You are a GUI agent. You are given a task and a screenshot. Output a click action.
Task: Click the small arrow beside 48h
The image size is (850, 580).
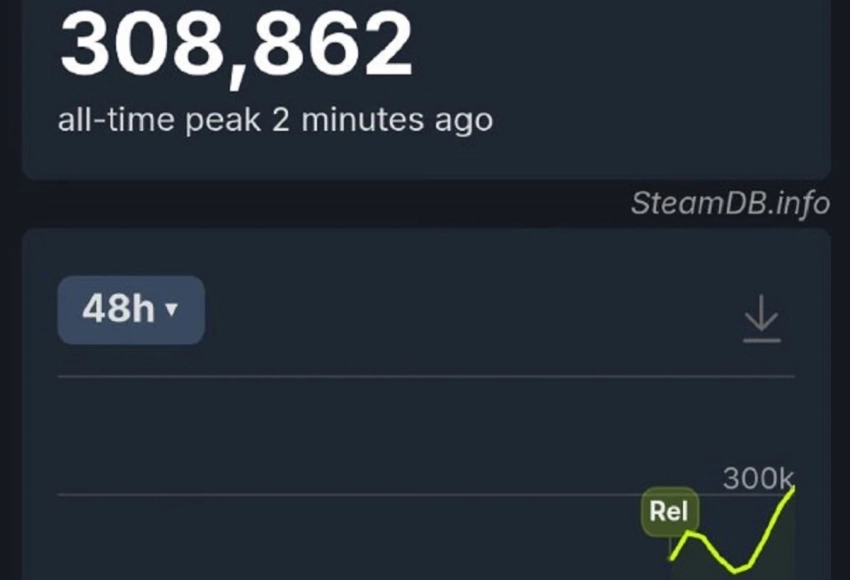pos(171,310)
